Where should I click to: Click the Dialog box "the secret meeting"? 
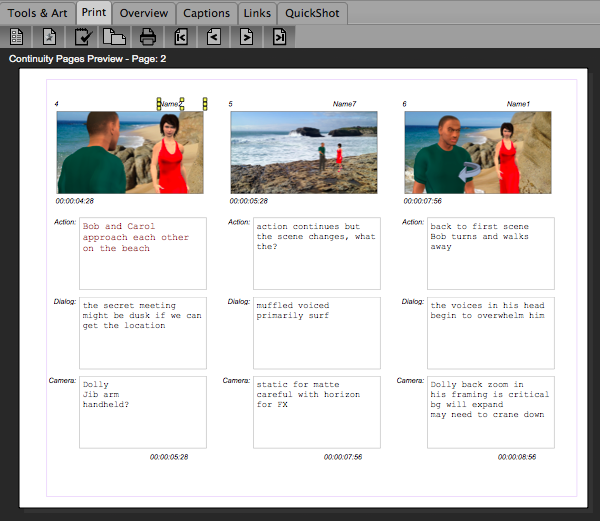click(143, 333)
